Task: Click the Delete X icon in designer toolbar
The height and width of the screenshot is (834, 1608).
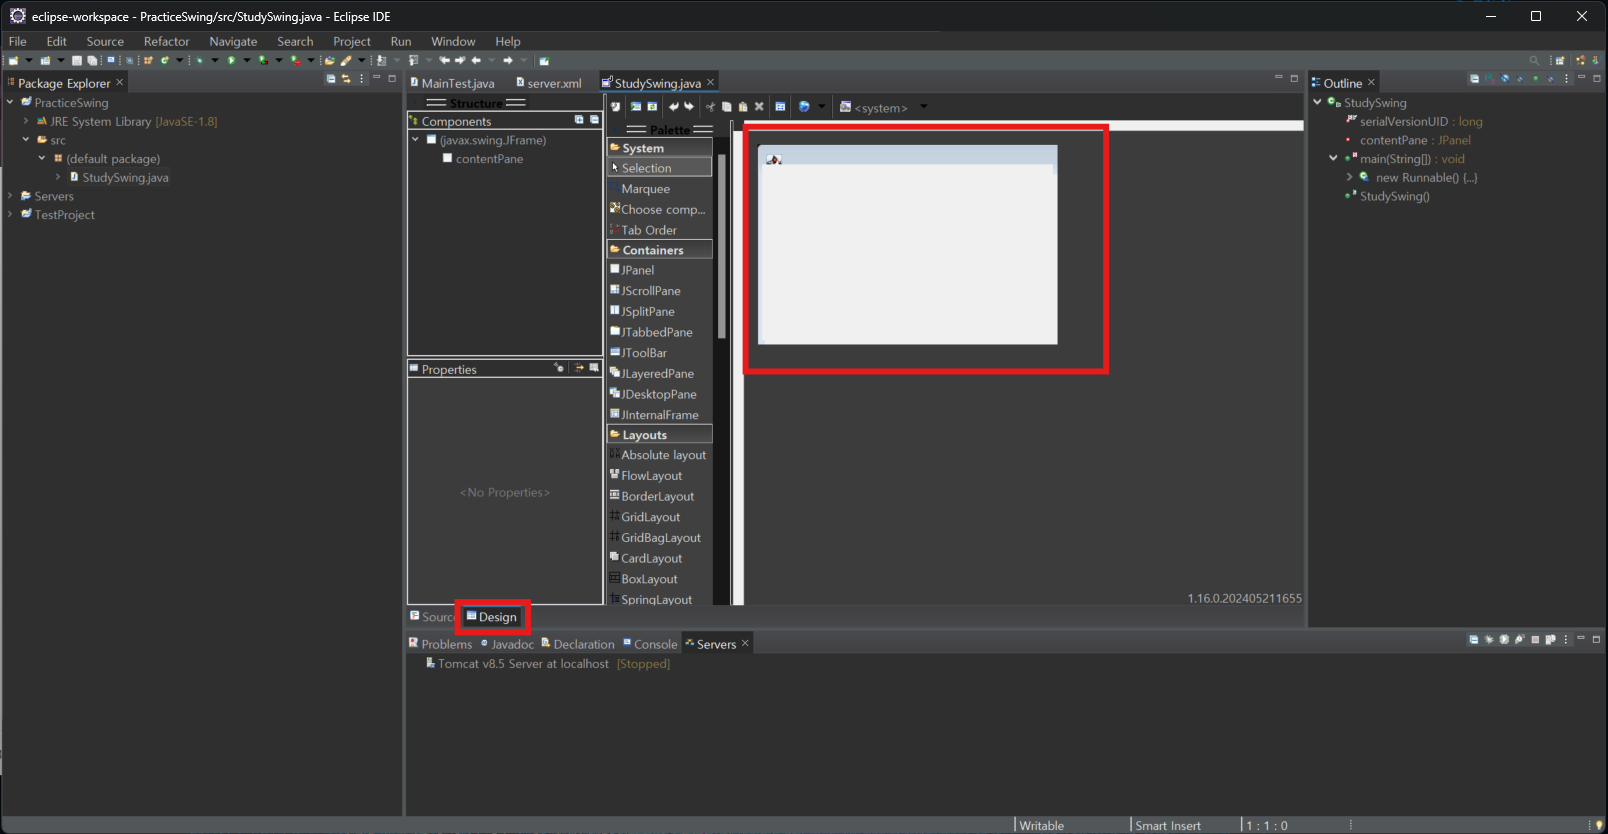Action: [759, 106]
